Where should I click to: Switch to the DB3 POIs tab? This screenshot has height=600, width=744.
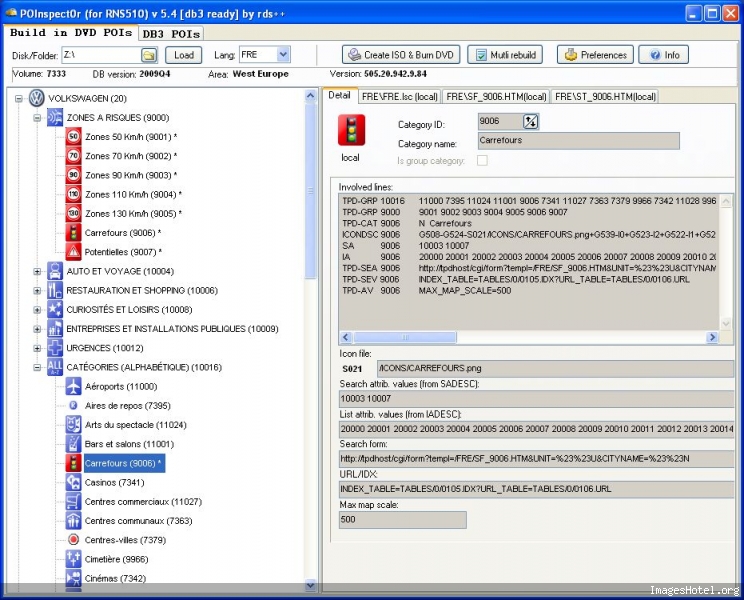point(171,34)
